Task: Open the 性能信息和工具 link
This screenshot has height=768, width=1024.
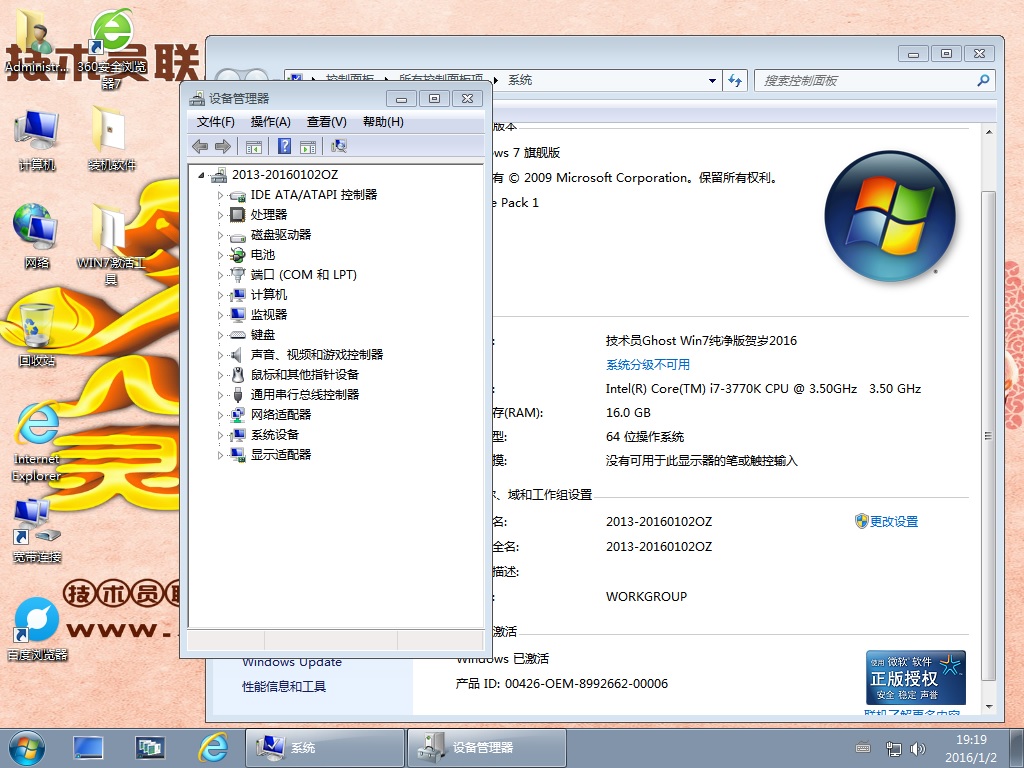Action: (284, 686)
